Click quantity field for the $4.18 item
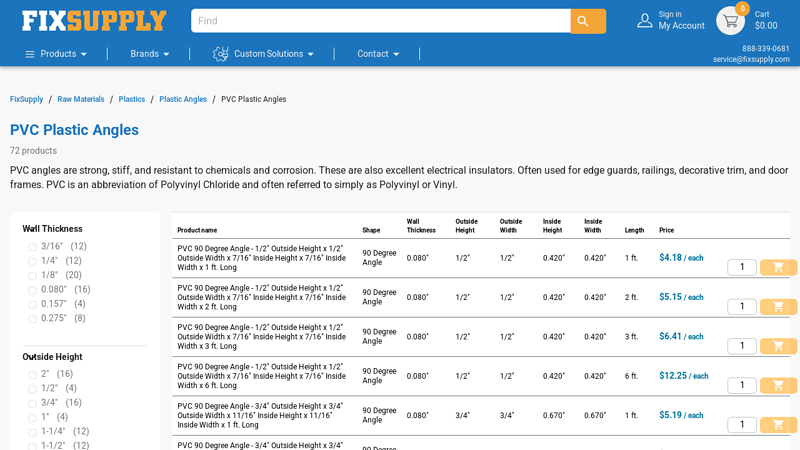Viewport: 800px width, 450px height. pyautogui.click(x=742, y=267)
